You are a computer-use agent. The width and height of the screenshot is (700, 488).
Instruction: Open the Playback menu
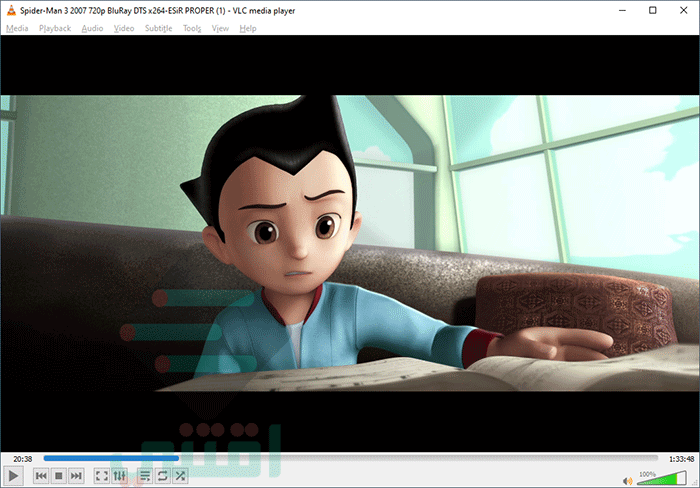(x=55, y=28)
